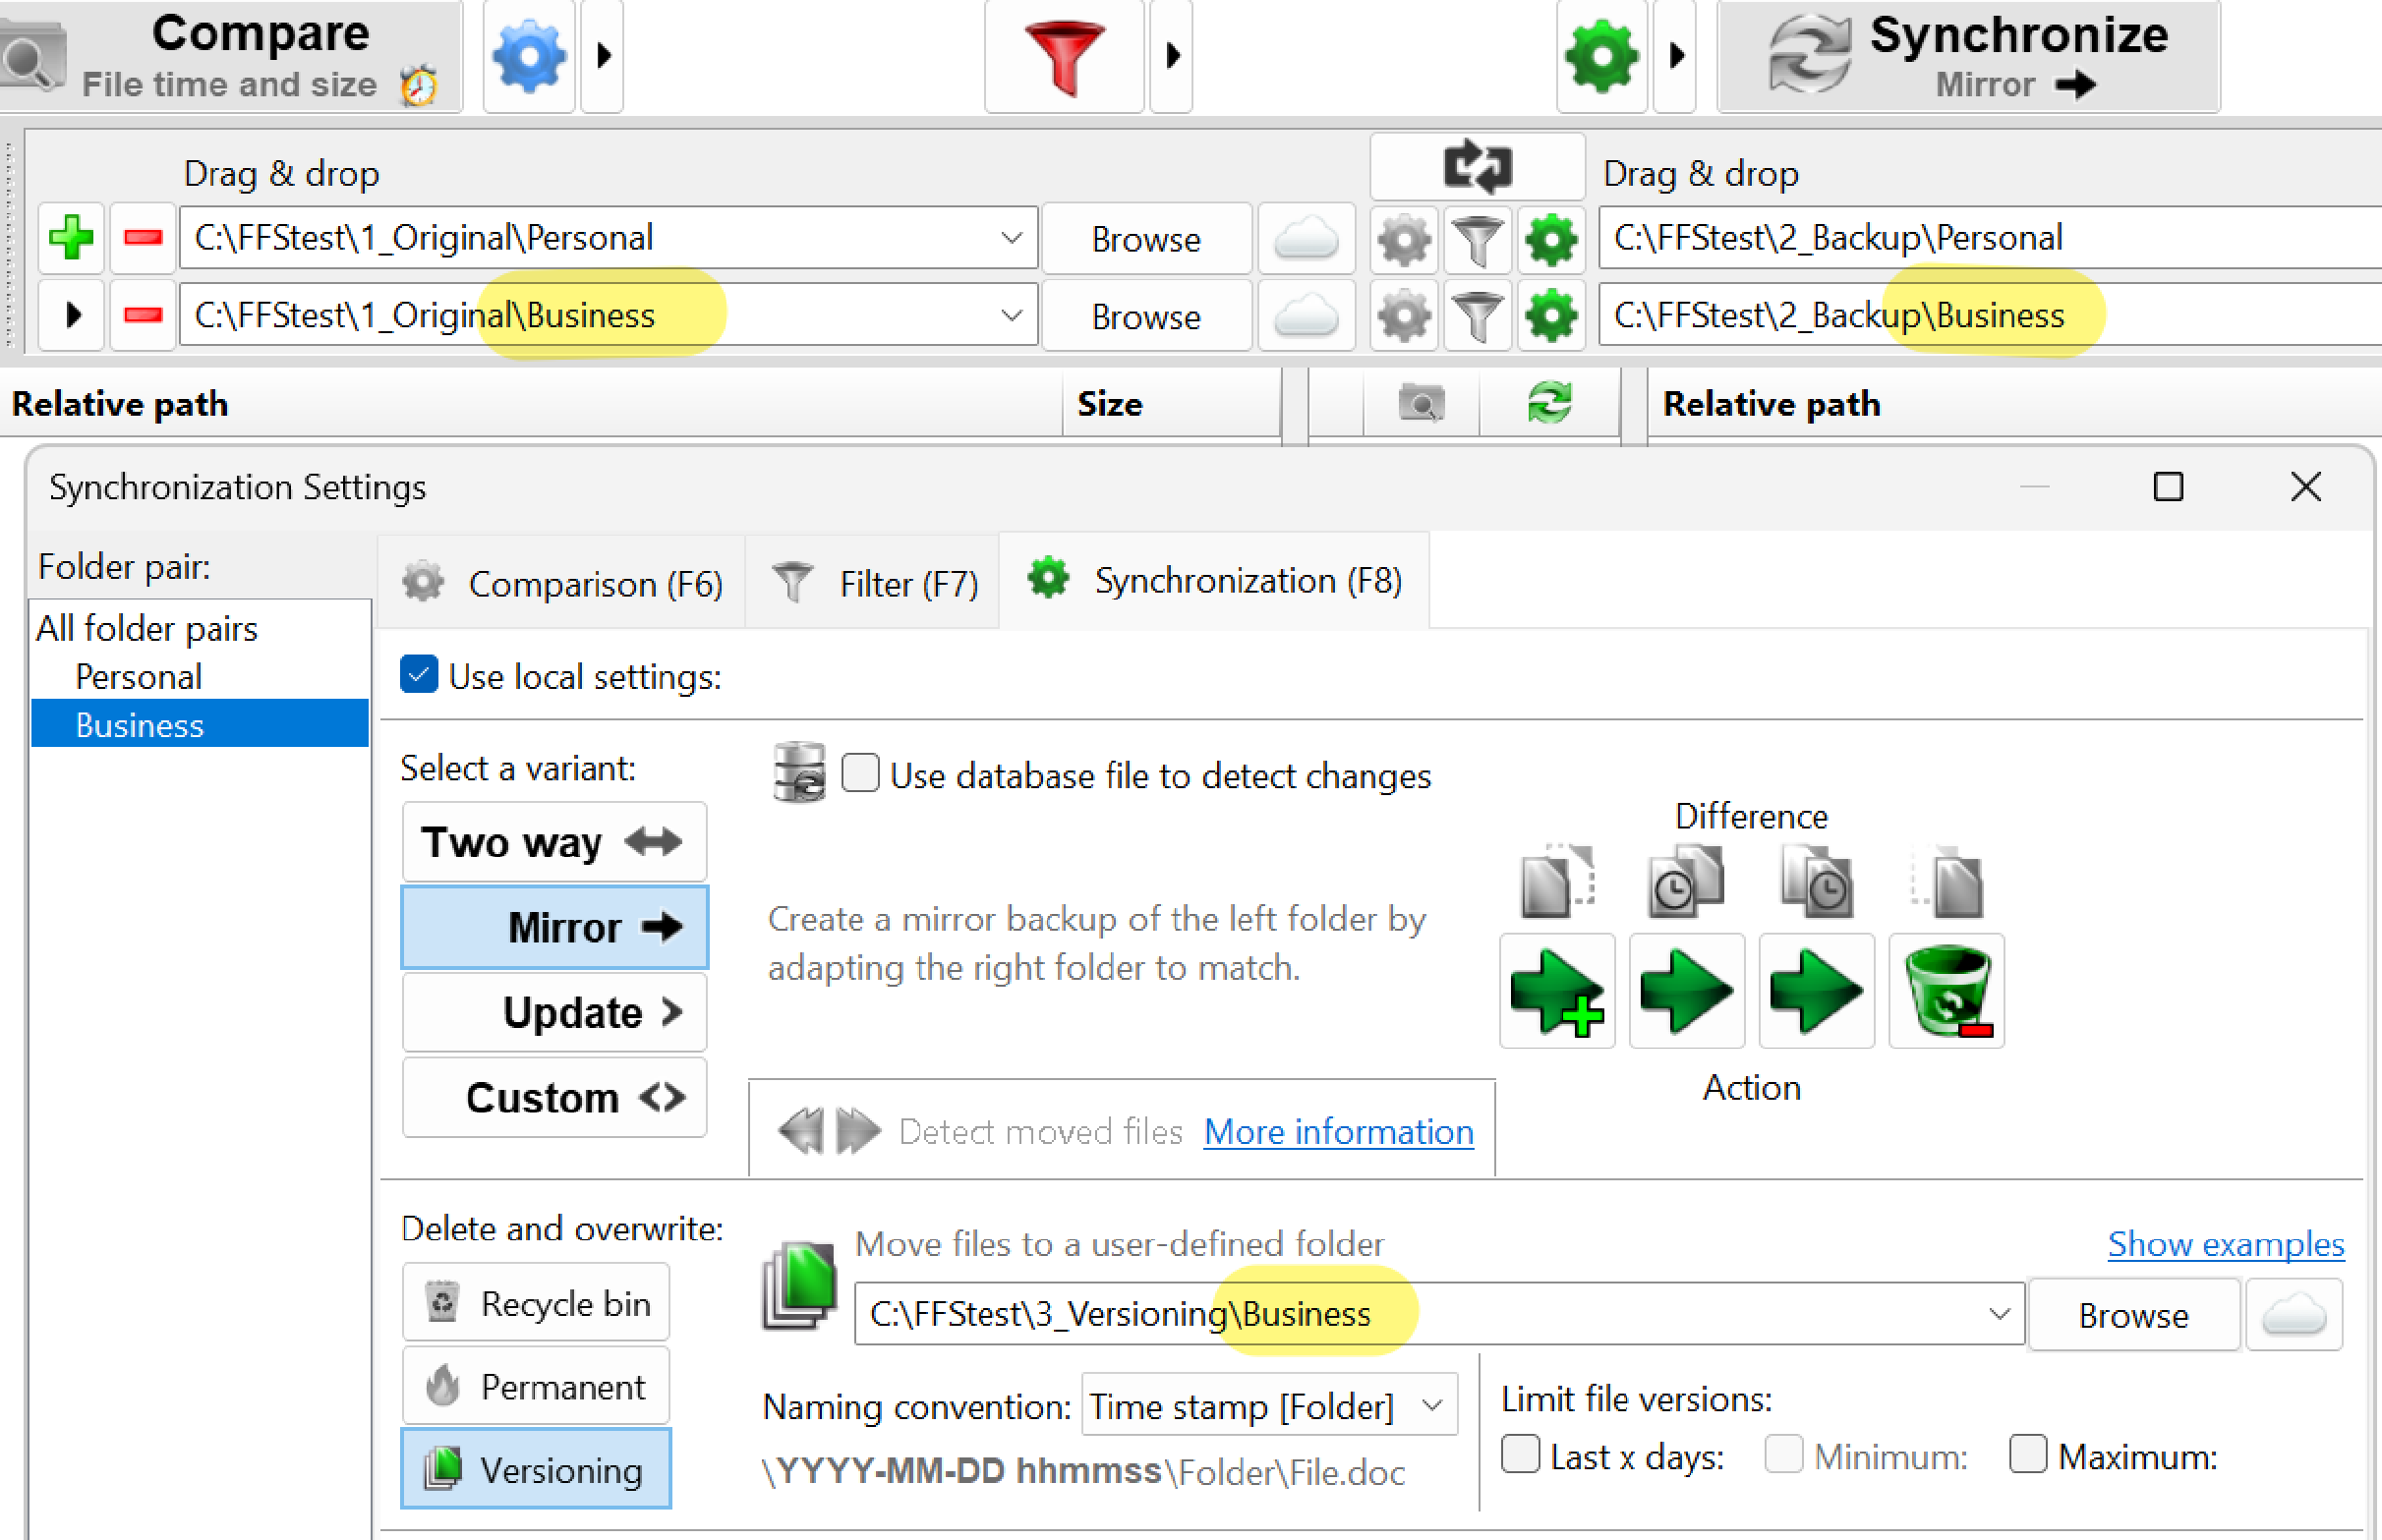Browse for the left Business folder

pyautogui.click(x=1146, y=317)
